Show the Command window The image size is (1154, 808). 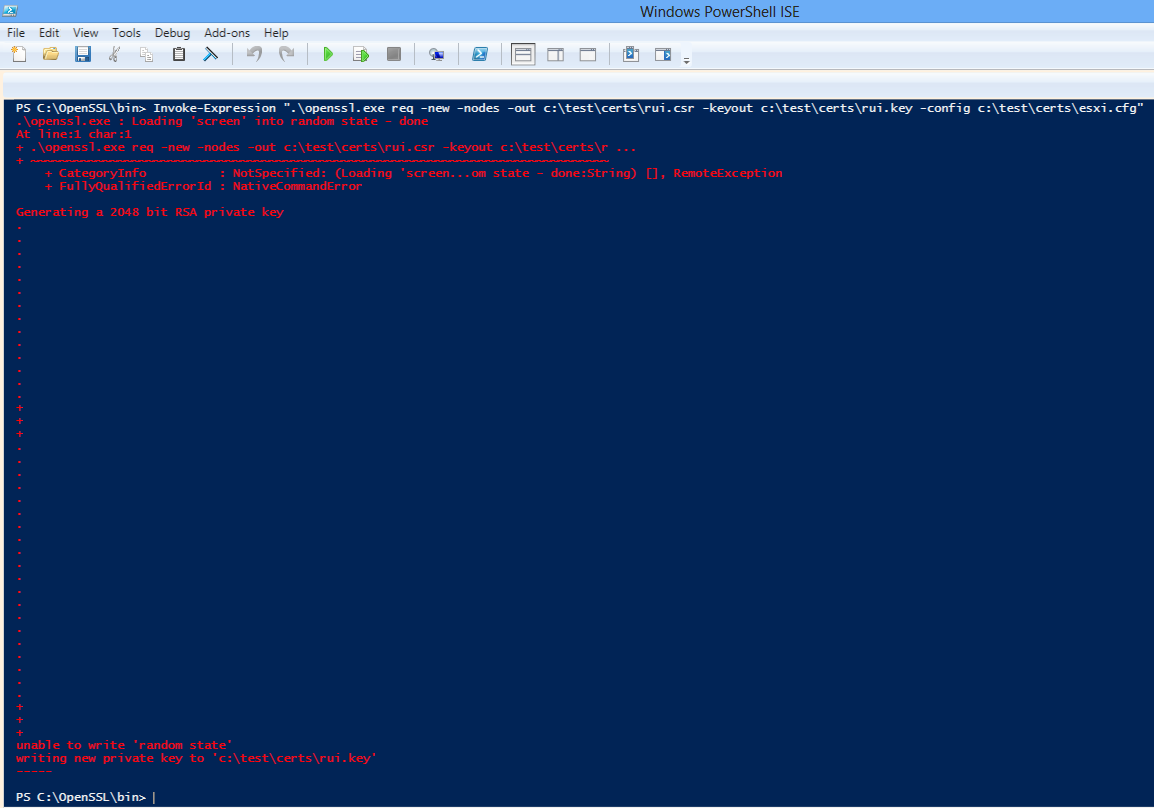coord(631,54)
